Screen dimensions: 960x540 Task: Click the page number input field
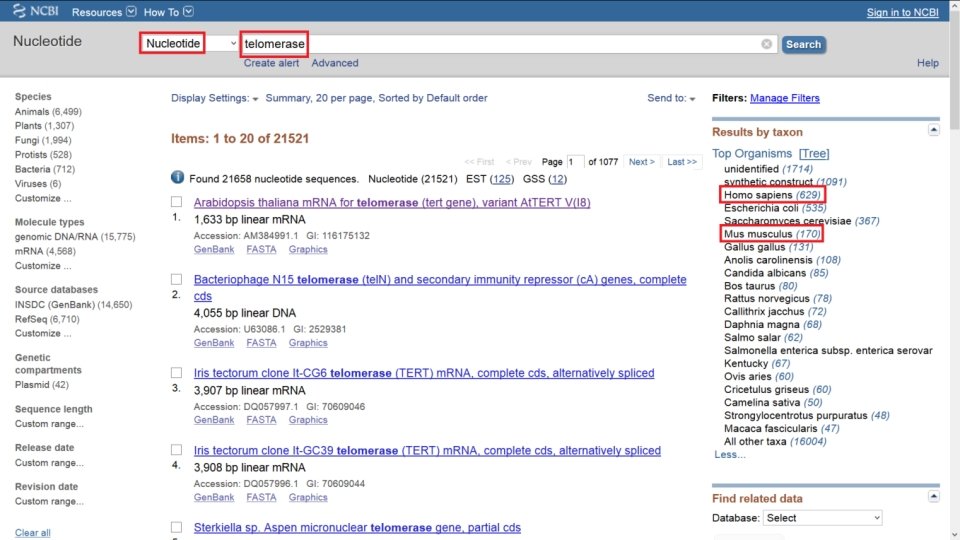tap(575, 162)
